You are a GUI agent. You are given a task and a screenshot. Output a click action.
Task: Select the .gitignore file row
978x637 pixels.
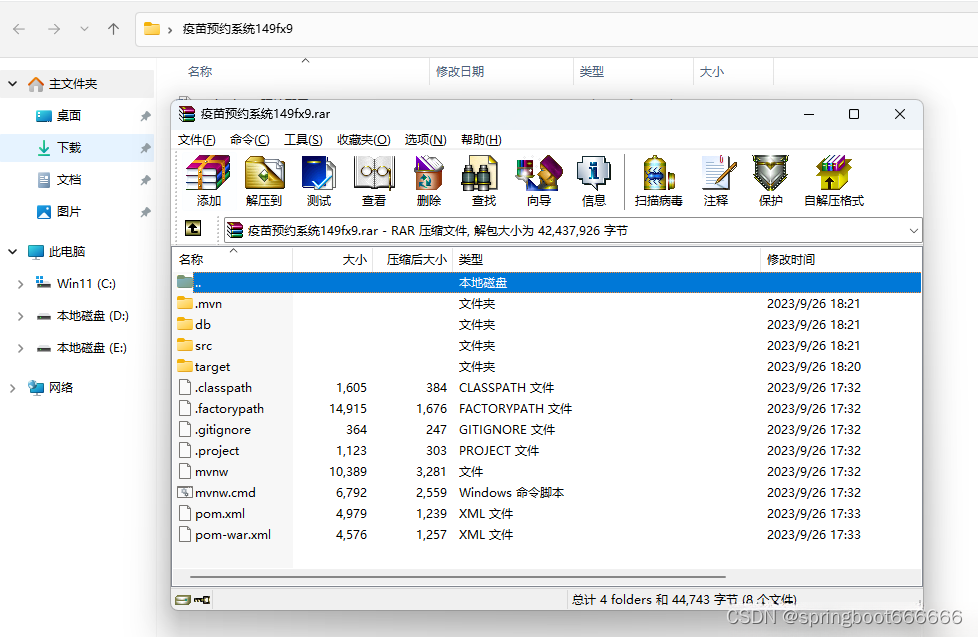tap(547, 429)
